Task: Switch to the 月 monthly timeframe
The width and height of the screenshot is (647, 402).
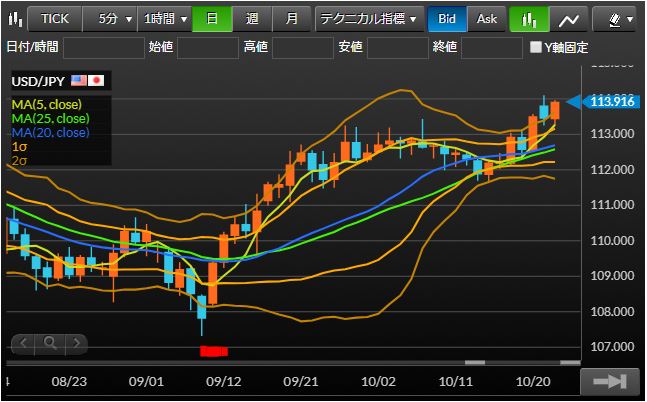Action: tap(291, 19)
